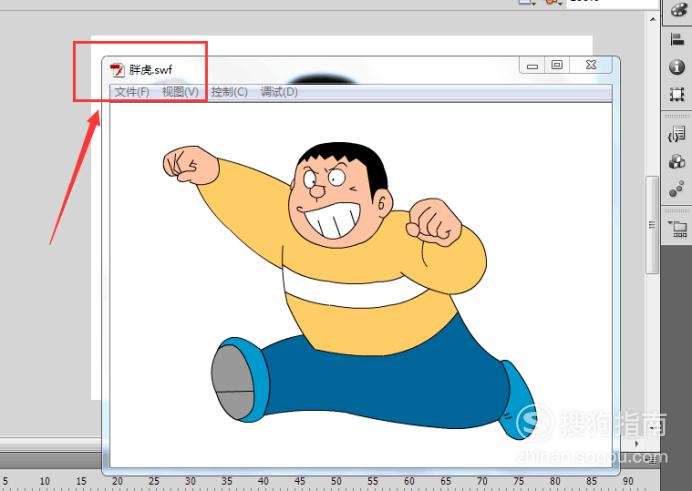The image size is (692, 491).
Task: Open the Color panel palette icon
Action: 677,10
